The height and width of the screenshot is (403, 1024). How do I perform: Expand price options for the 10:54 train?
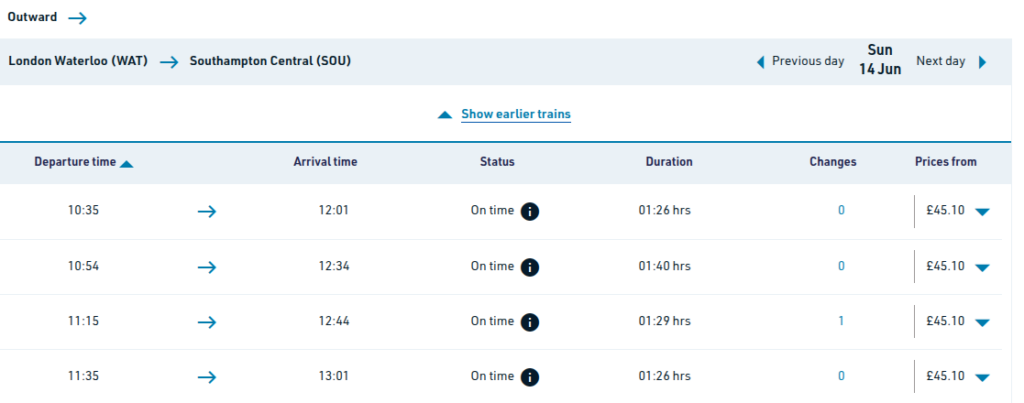982,267
